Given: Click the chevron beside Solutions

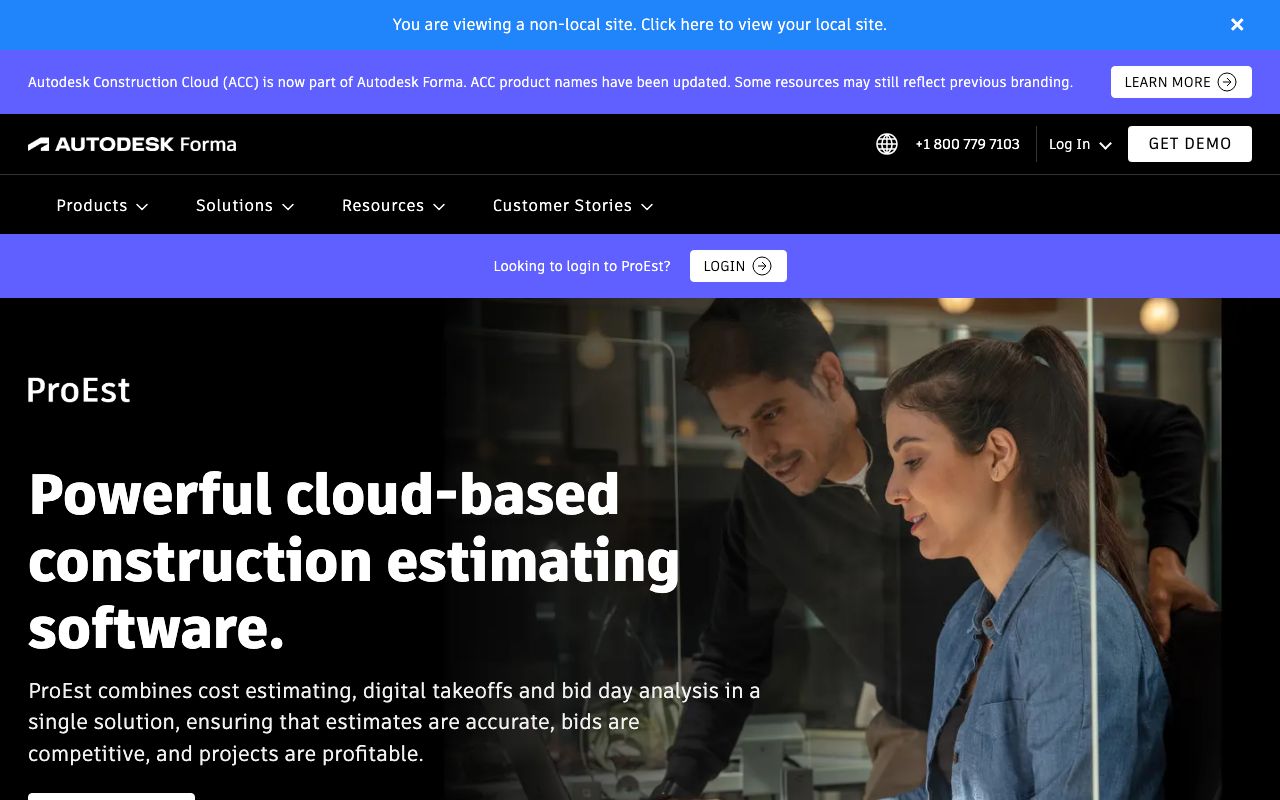Looking at the screenshot, I should [x=288, y=206].
